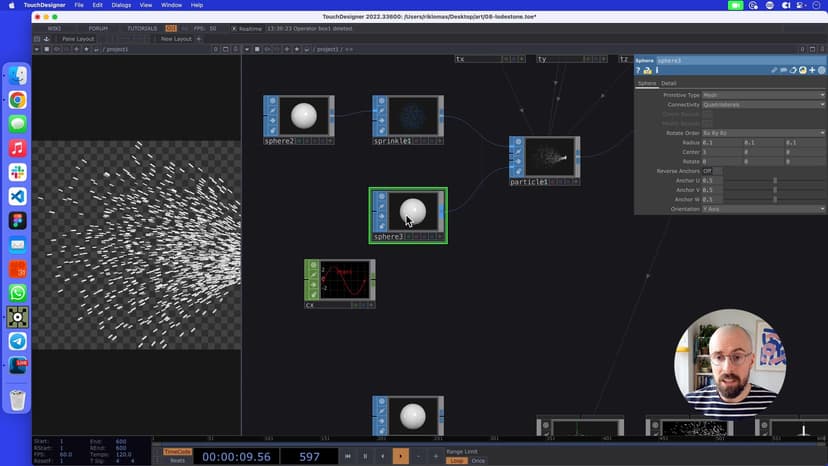Click the add custom parameter plus icon
The width and height of the screenshot is (828, 466).
tap(812, 70)
